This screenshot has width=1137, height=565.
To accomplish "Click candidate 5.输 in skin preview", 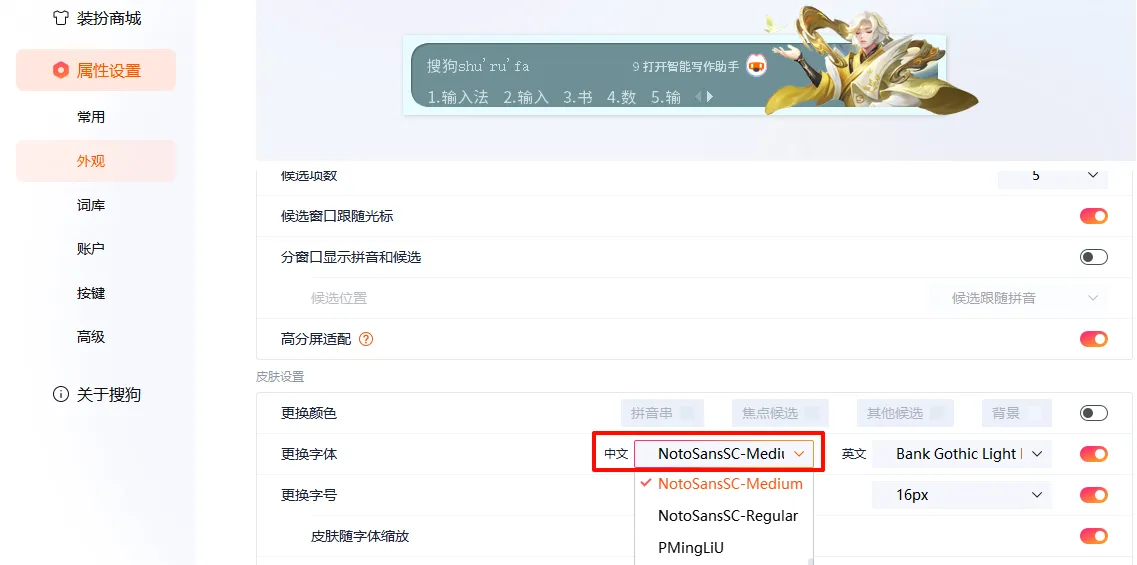I will pyautogui.click(x=666, y=97).
